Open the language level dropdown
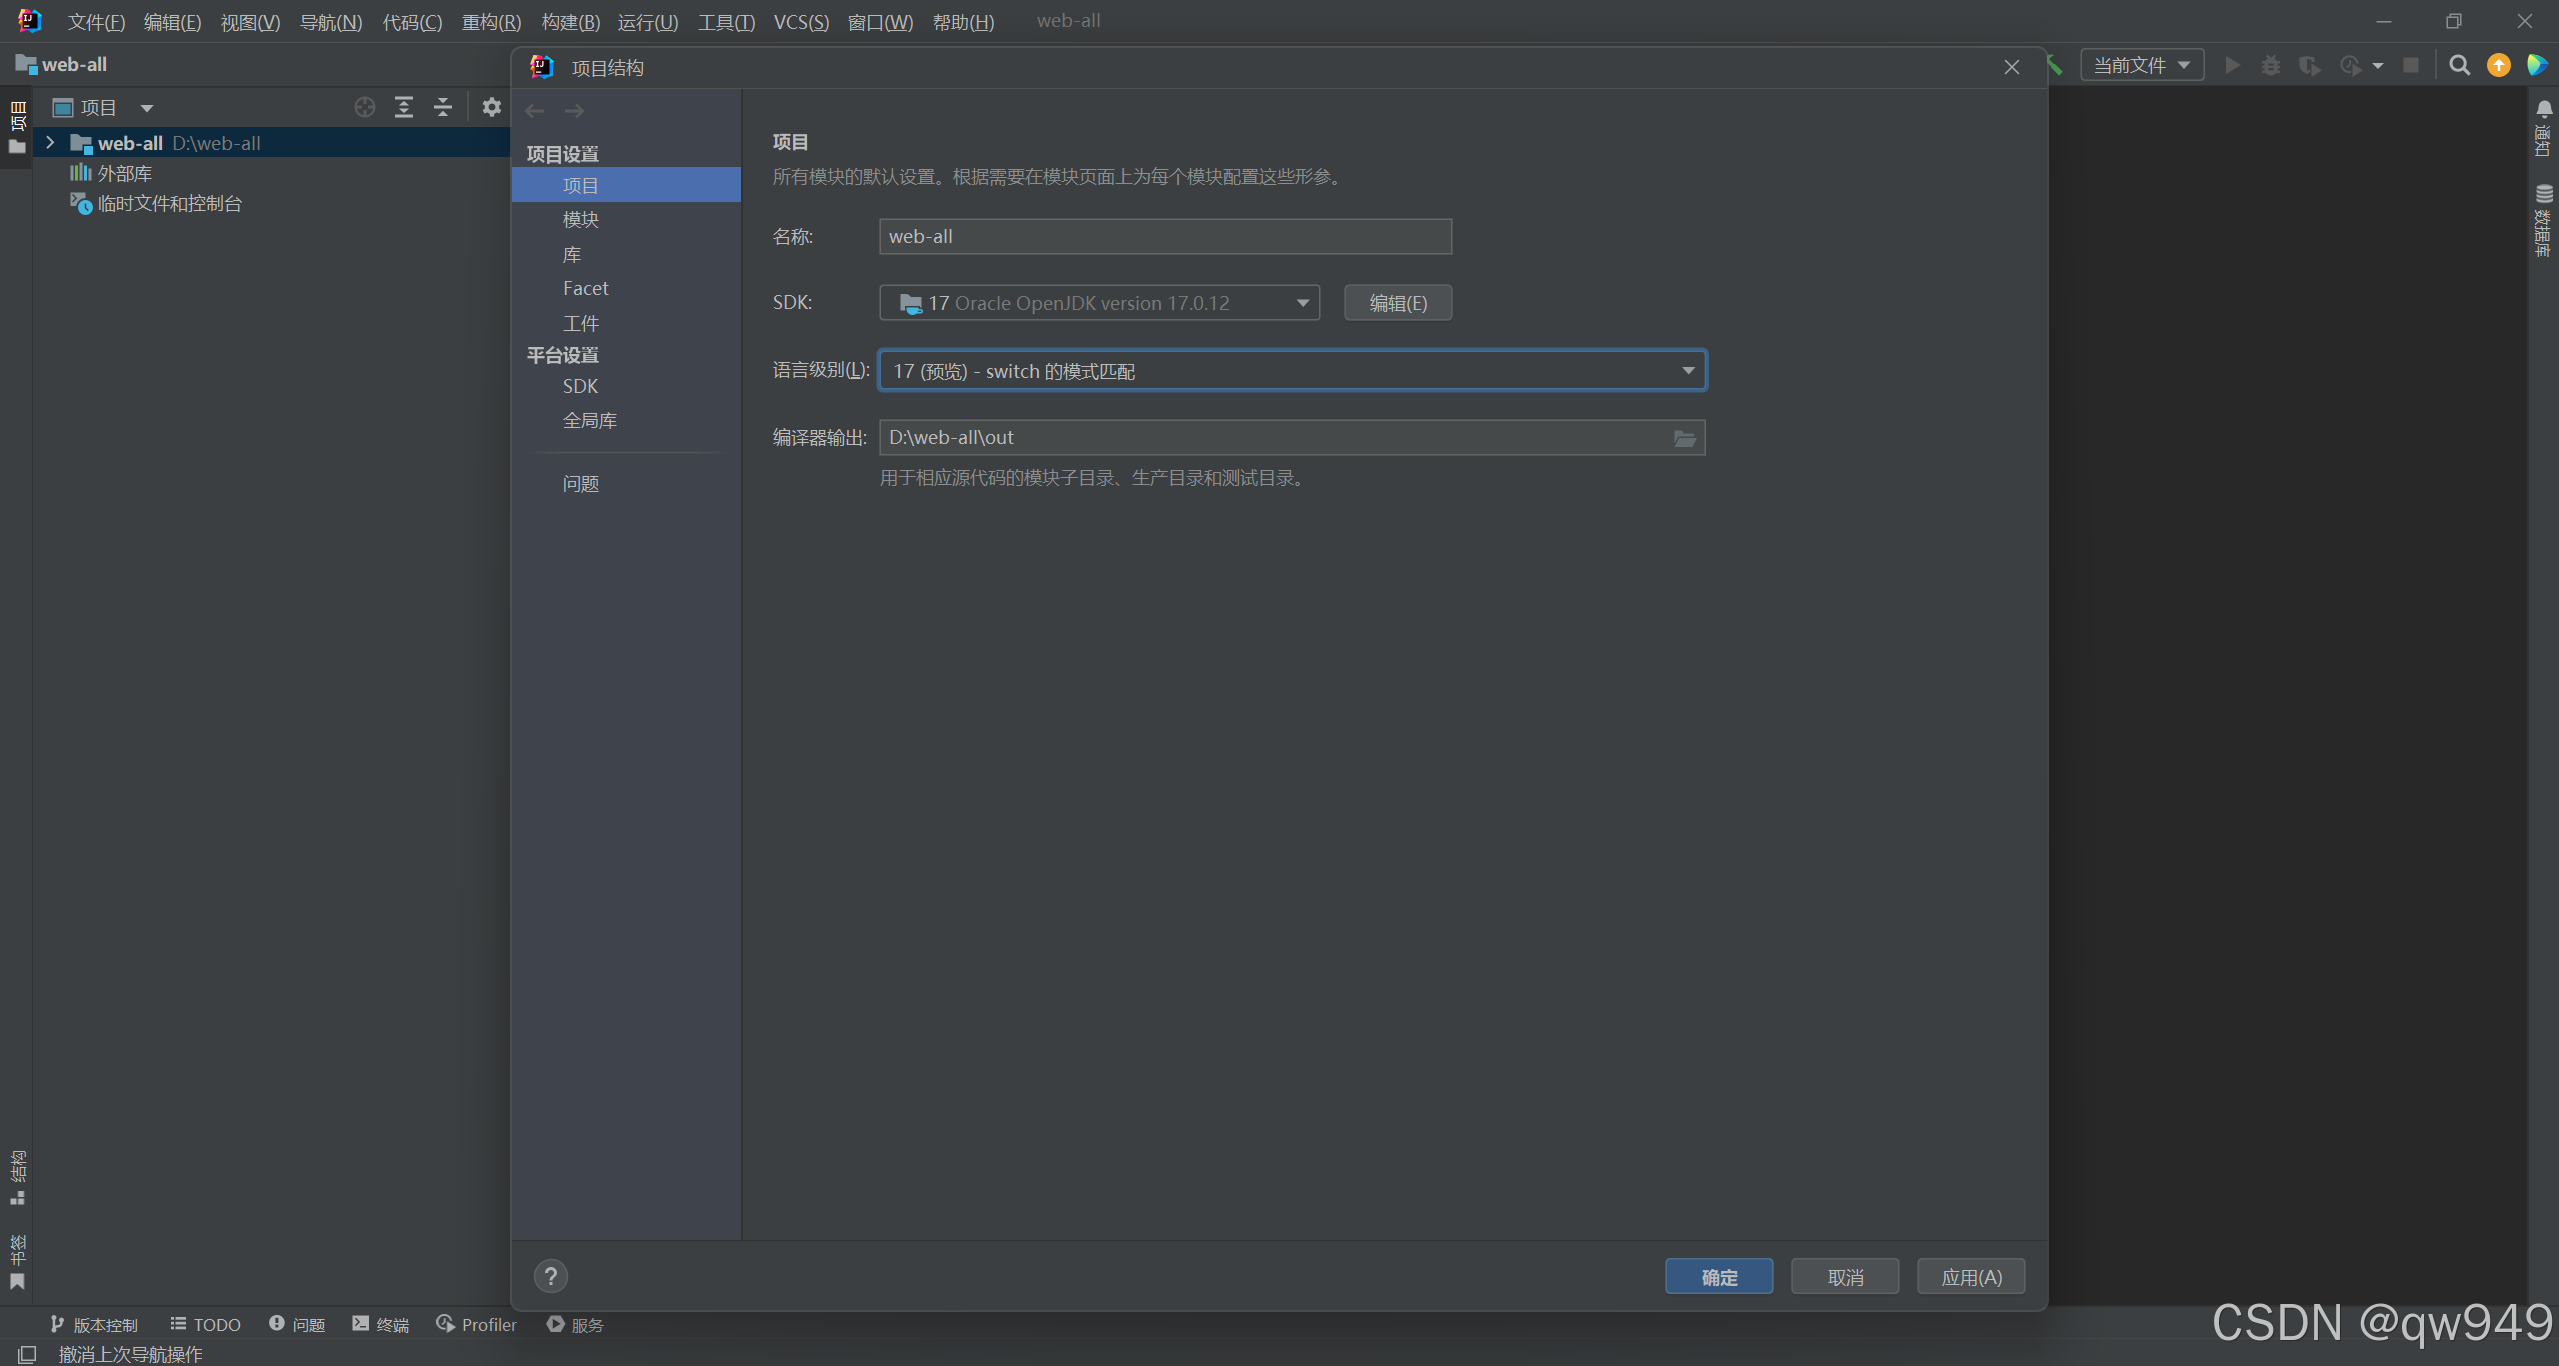 tap(1688, 371)
